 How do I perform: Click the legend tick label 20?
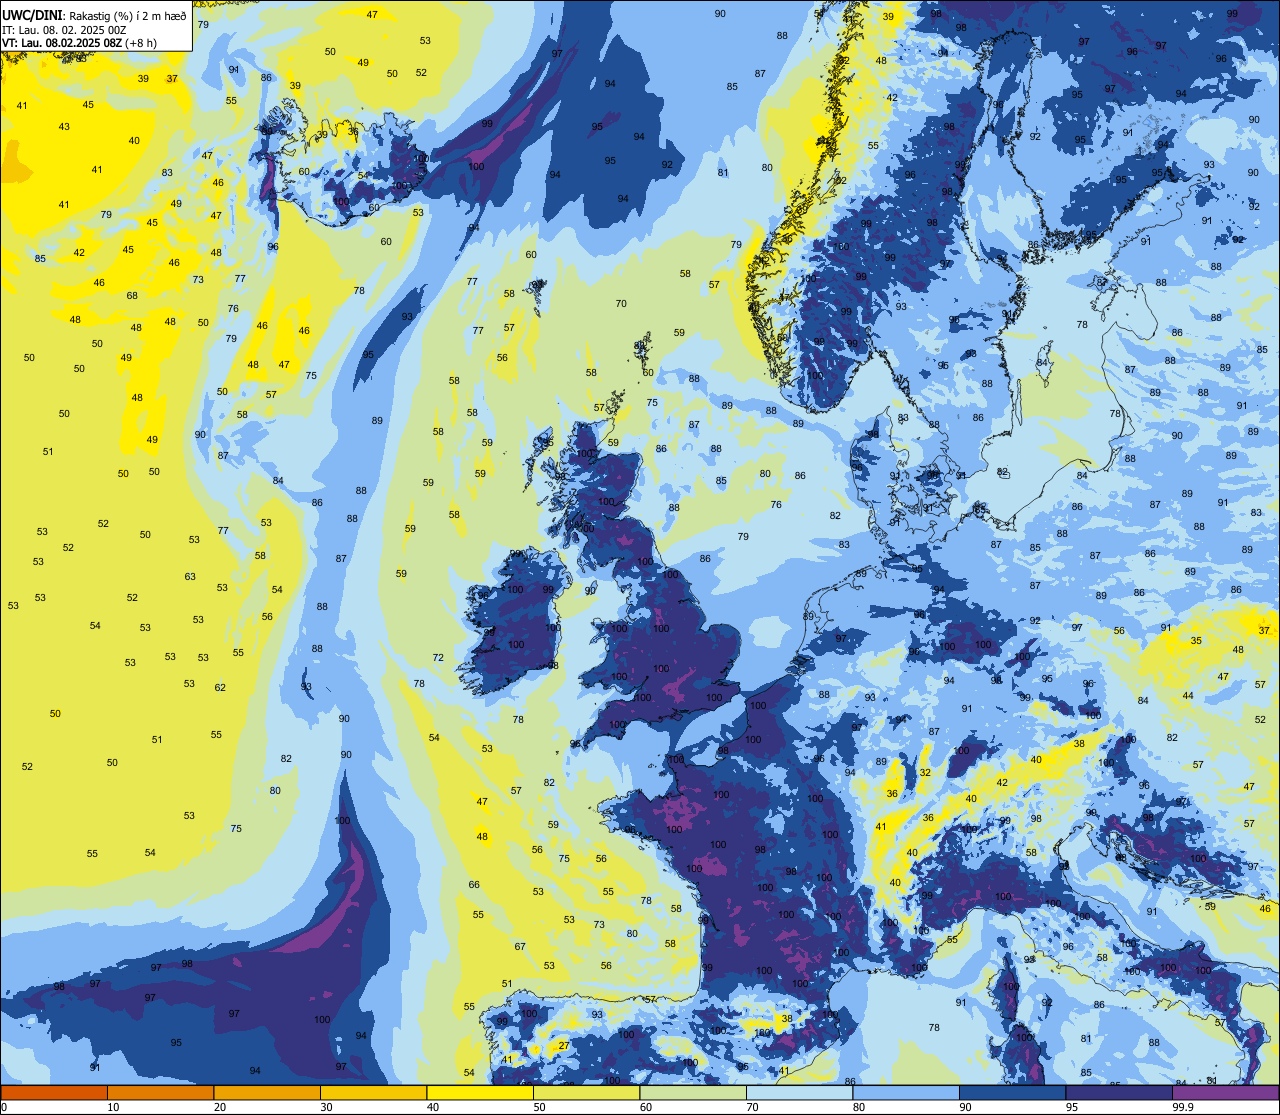point(220,1106)
